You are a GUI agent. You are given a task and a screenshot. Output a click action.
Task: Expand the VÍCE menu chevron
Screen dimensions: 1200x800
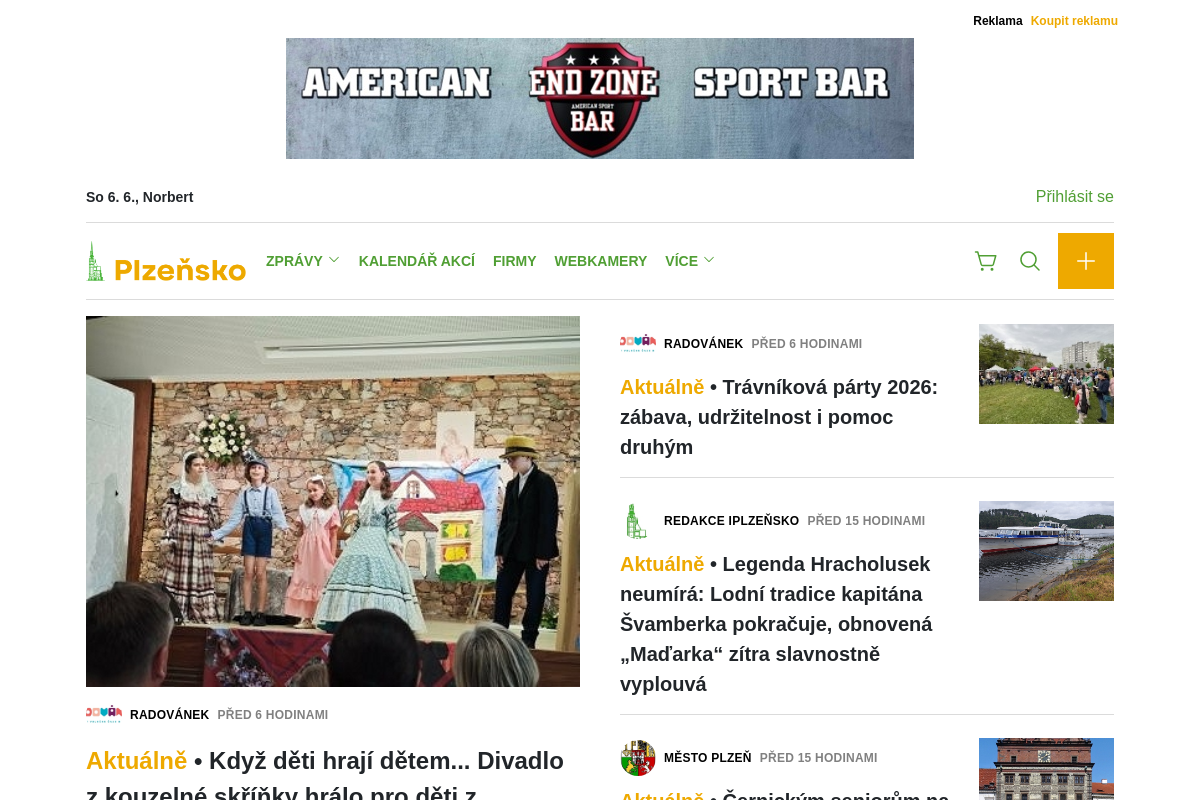point(709,260)
